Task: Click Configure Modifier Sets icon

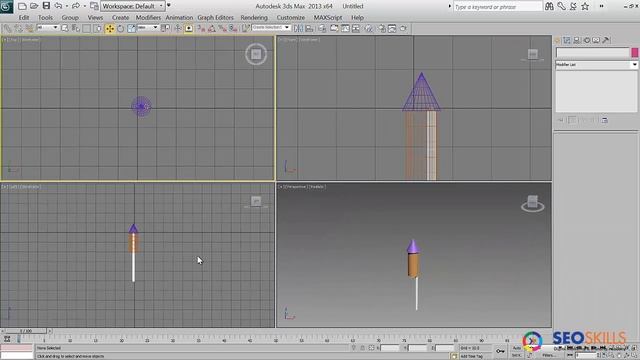Action: click(x=604, y=120)
